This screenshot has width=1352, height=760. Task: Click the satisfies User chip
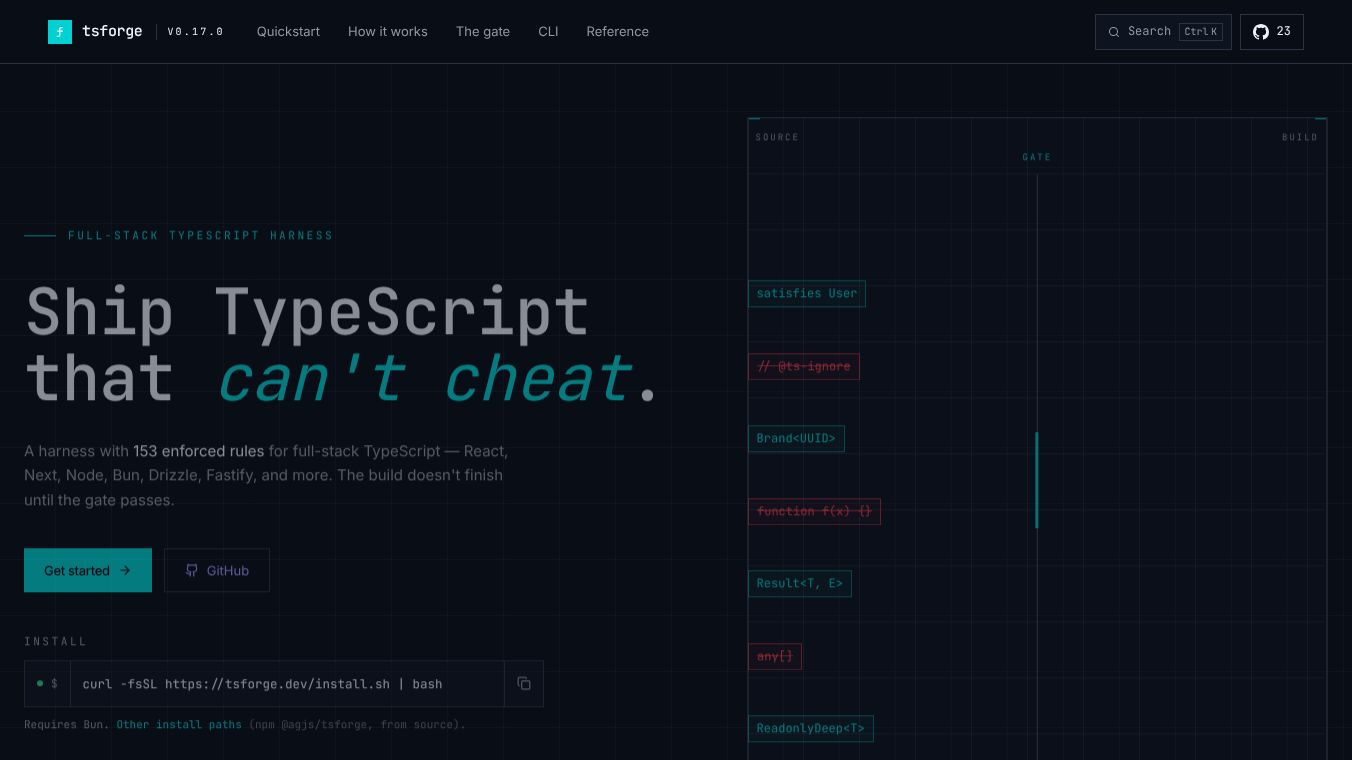pos(807,294)
